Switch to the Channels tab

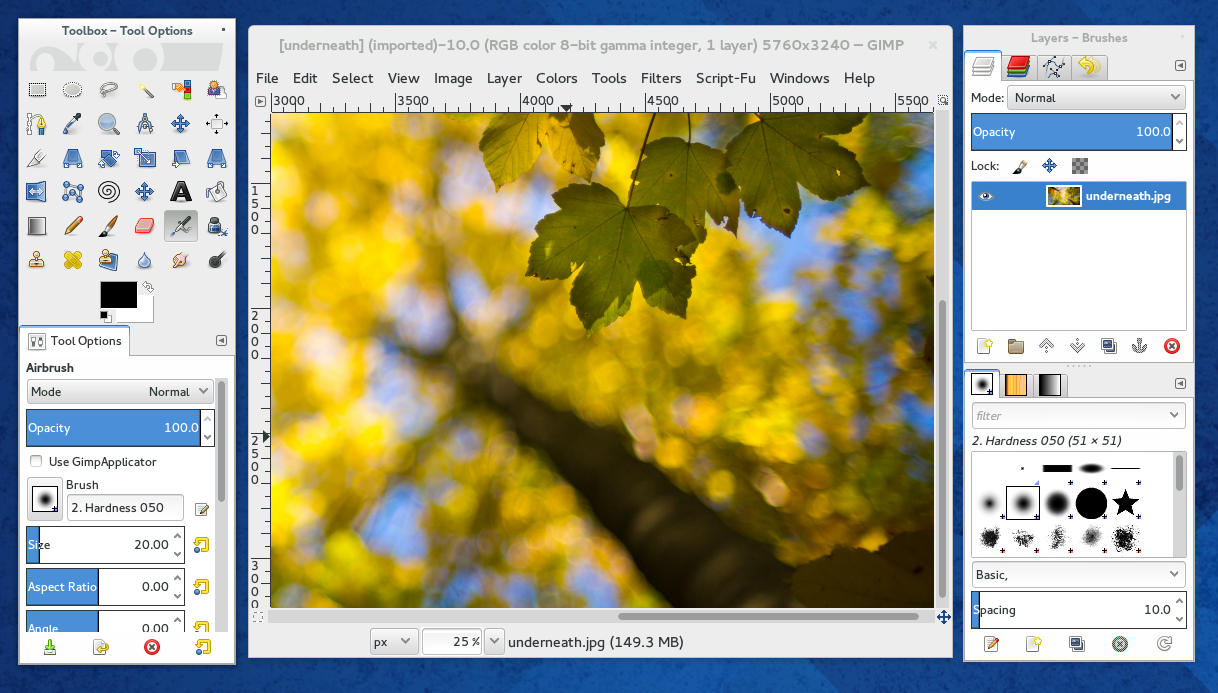1019,67
